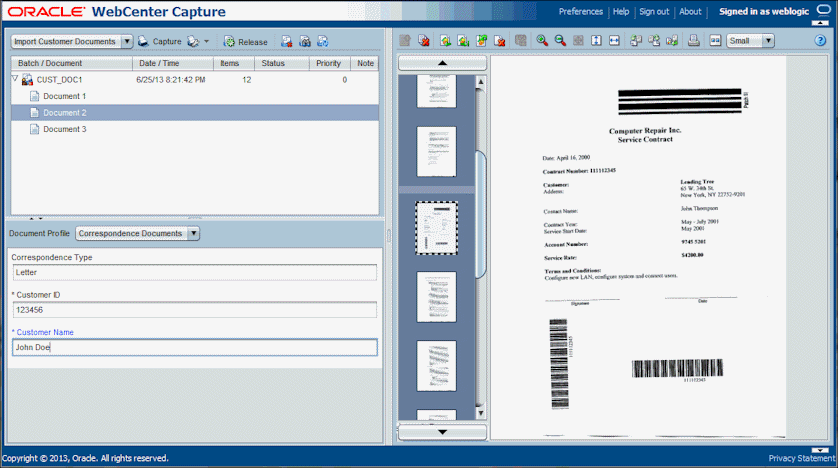Open the Document Profile Correspondence Documents dropdown
This screenshot has width=838, height=468.
point(193,233)
